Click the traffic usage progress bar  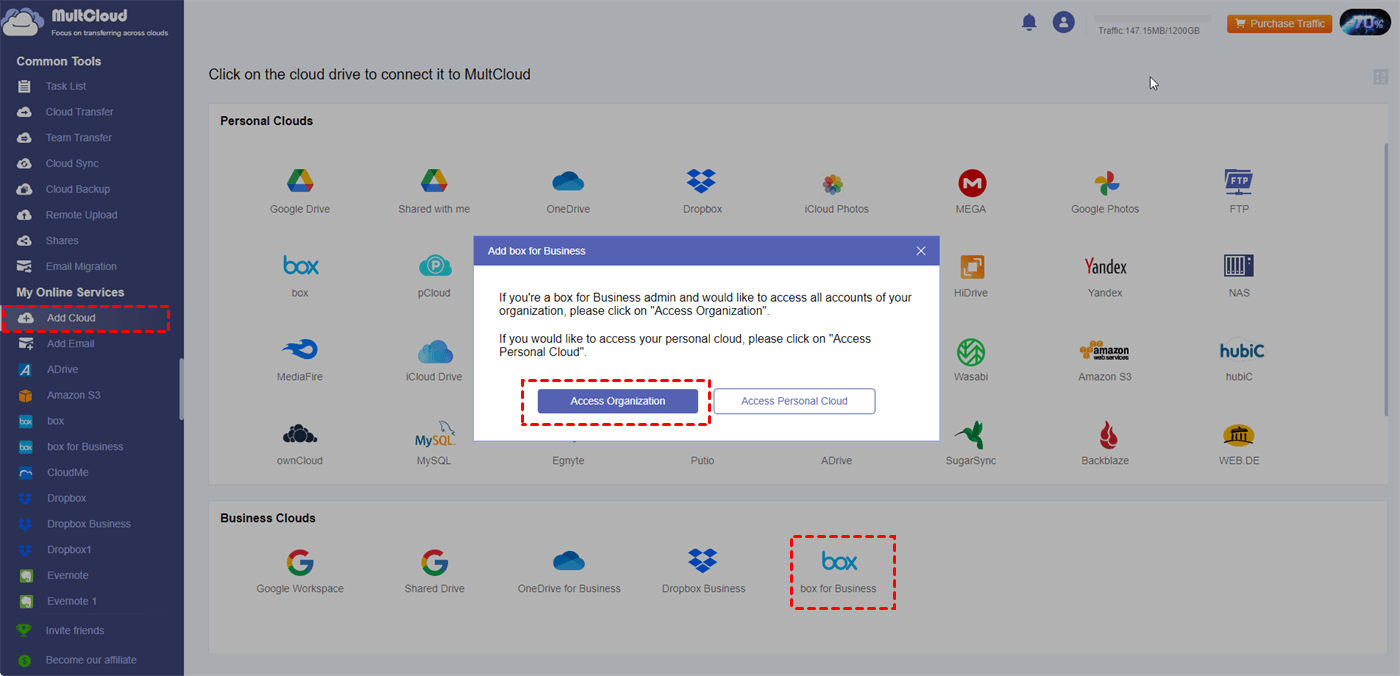point(1153,18)
